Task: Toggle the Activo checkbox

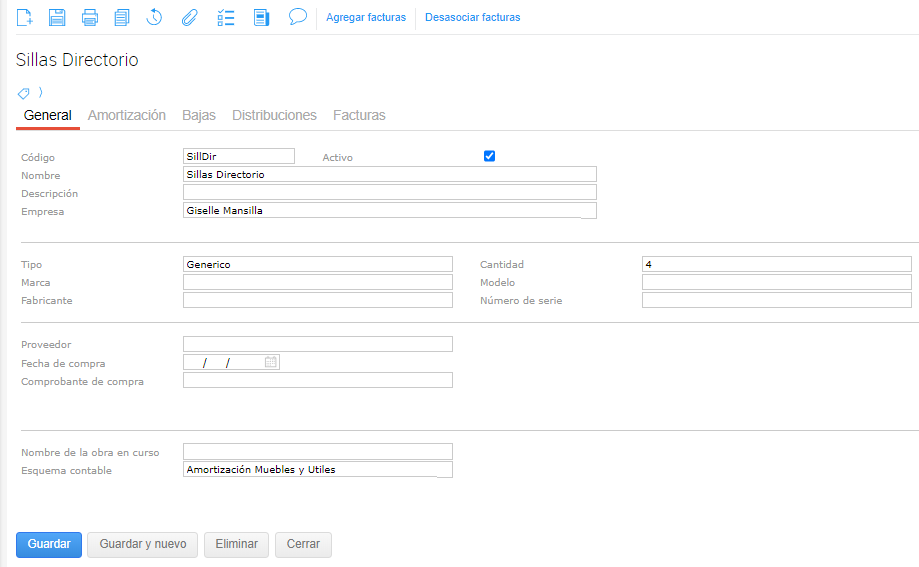Action: click(489, 156)
